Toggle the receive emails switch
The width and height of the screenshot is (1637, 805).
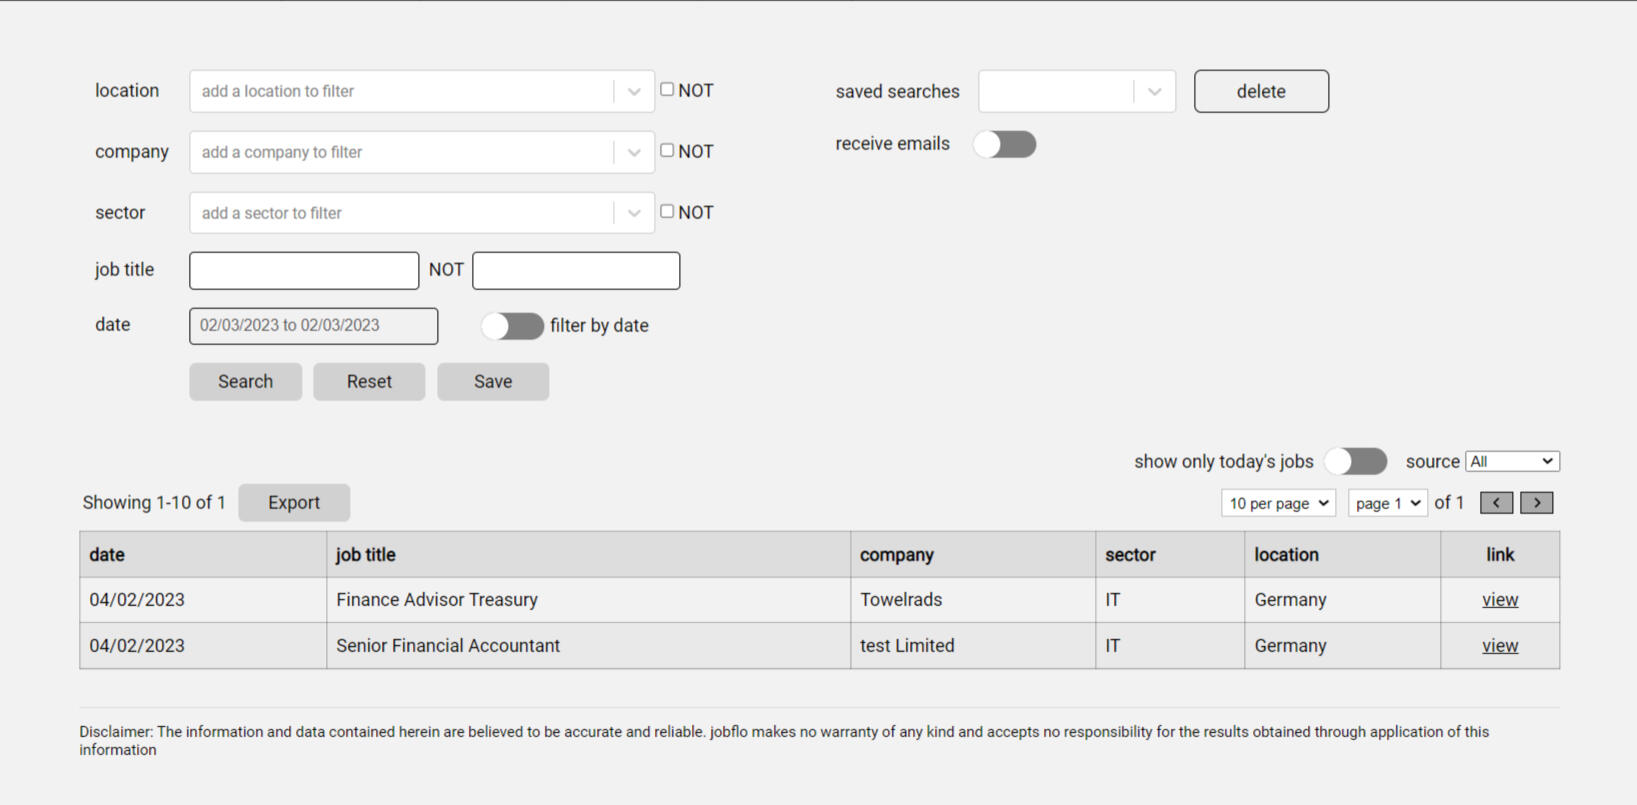[1005, 145]
